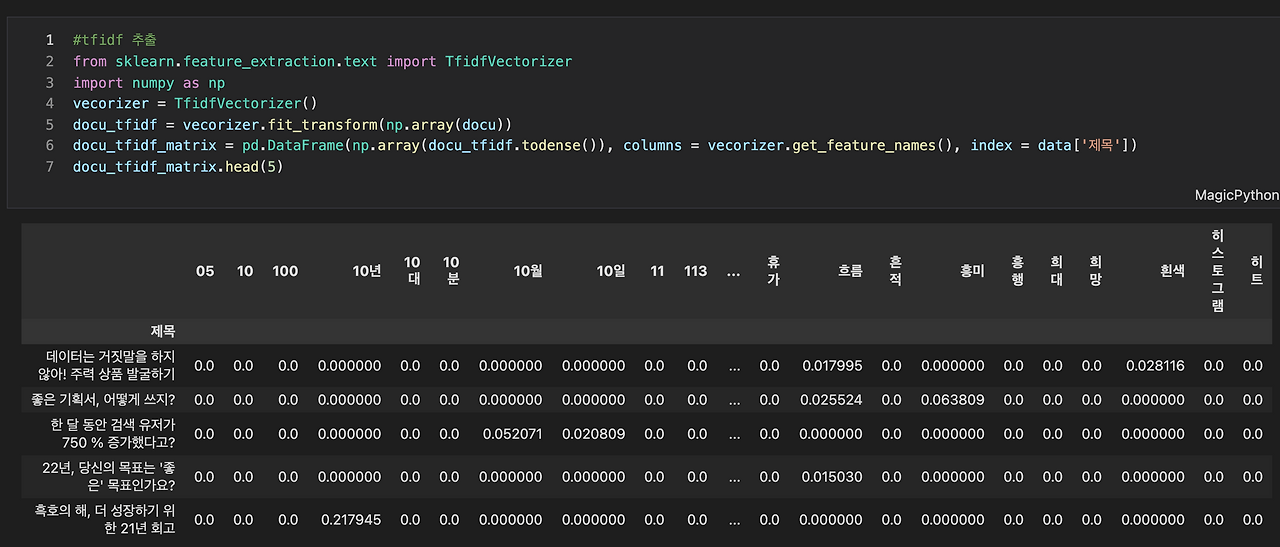Click the '흥행' column header

point(1017,271)
